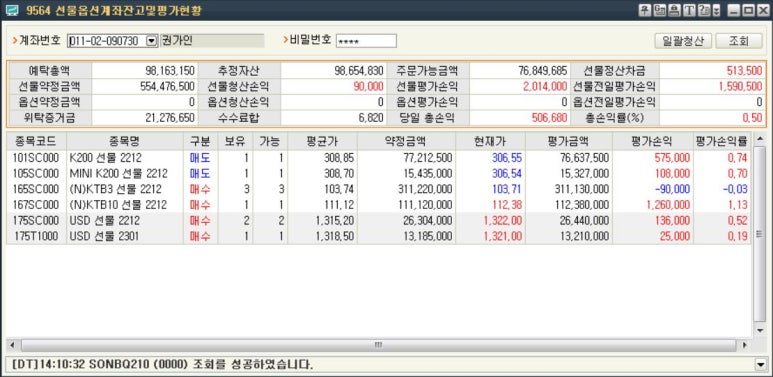Screen dimensions: 773x377
Task: Click the vertical scrollbar thumb
Action: pos(760,234)
